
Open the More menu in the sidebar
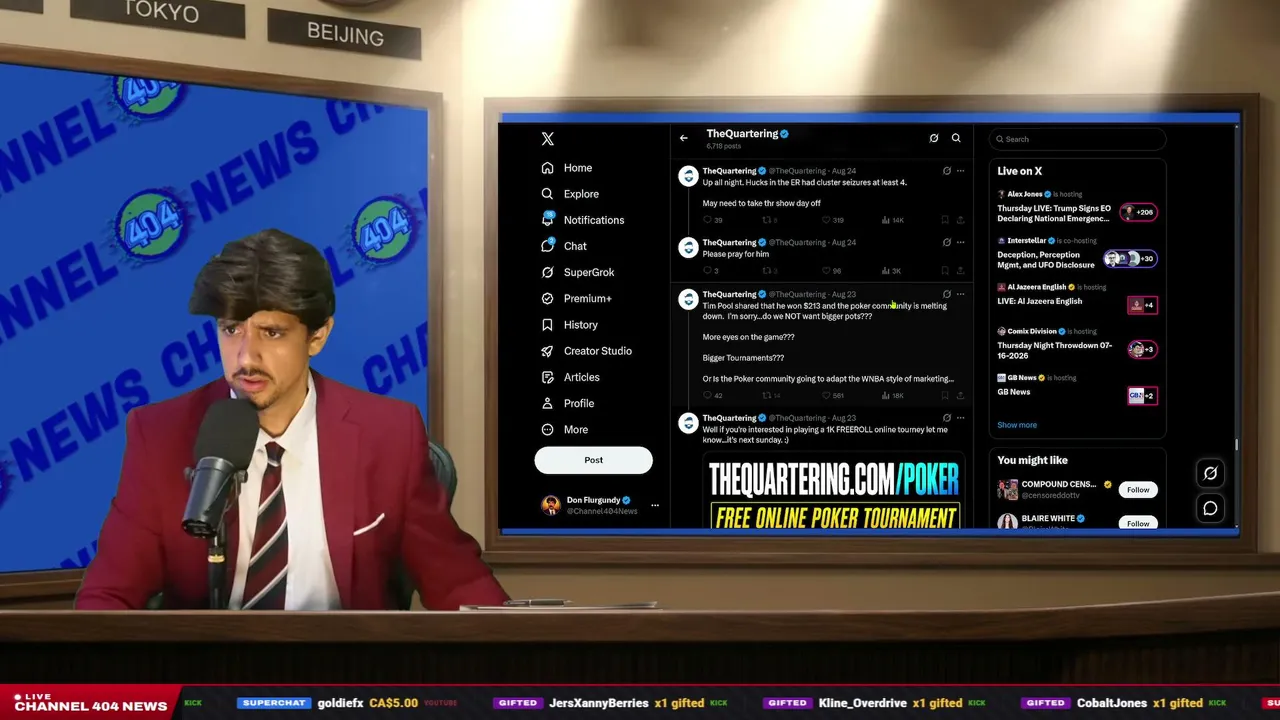pos(566,430)
